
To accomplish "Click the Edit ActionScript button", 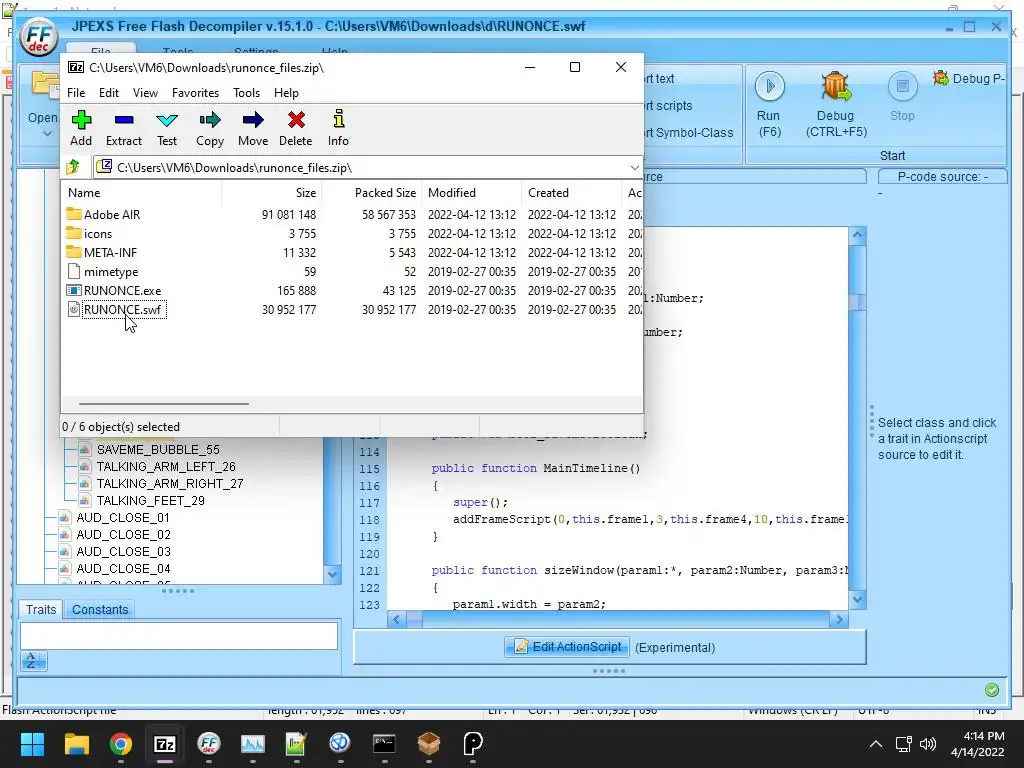I will click(x=568, y=647).
